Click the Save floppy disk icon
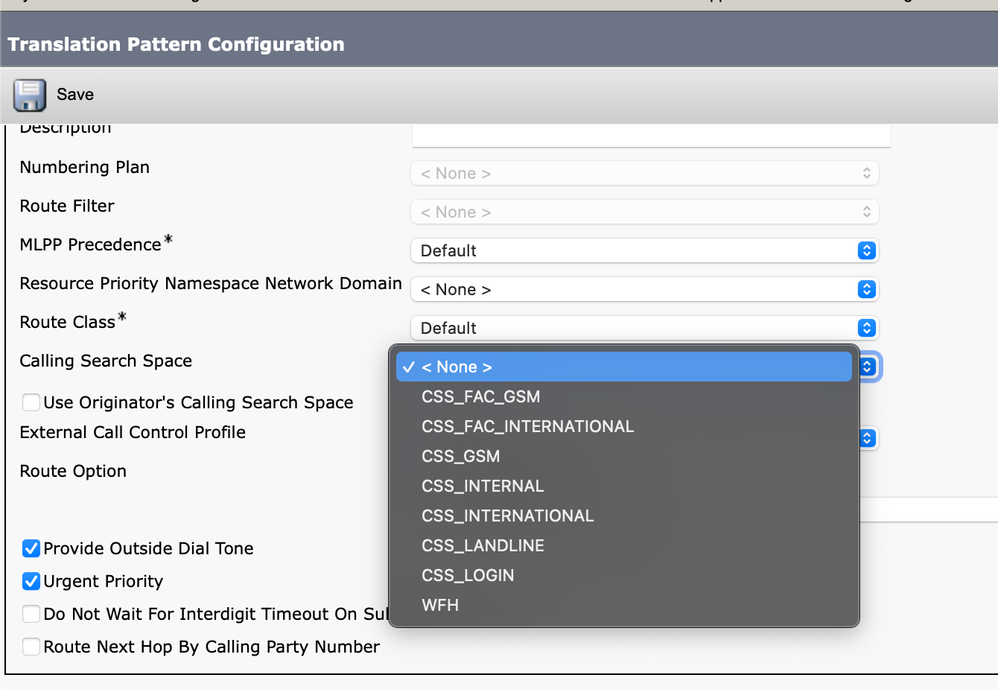 (29, 95)
